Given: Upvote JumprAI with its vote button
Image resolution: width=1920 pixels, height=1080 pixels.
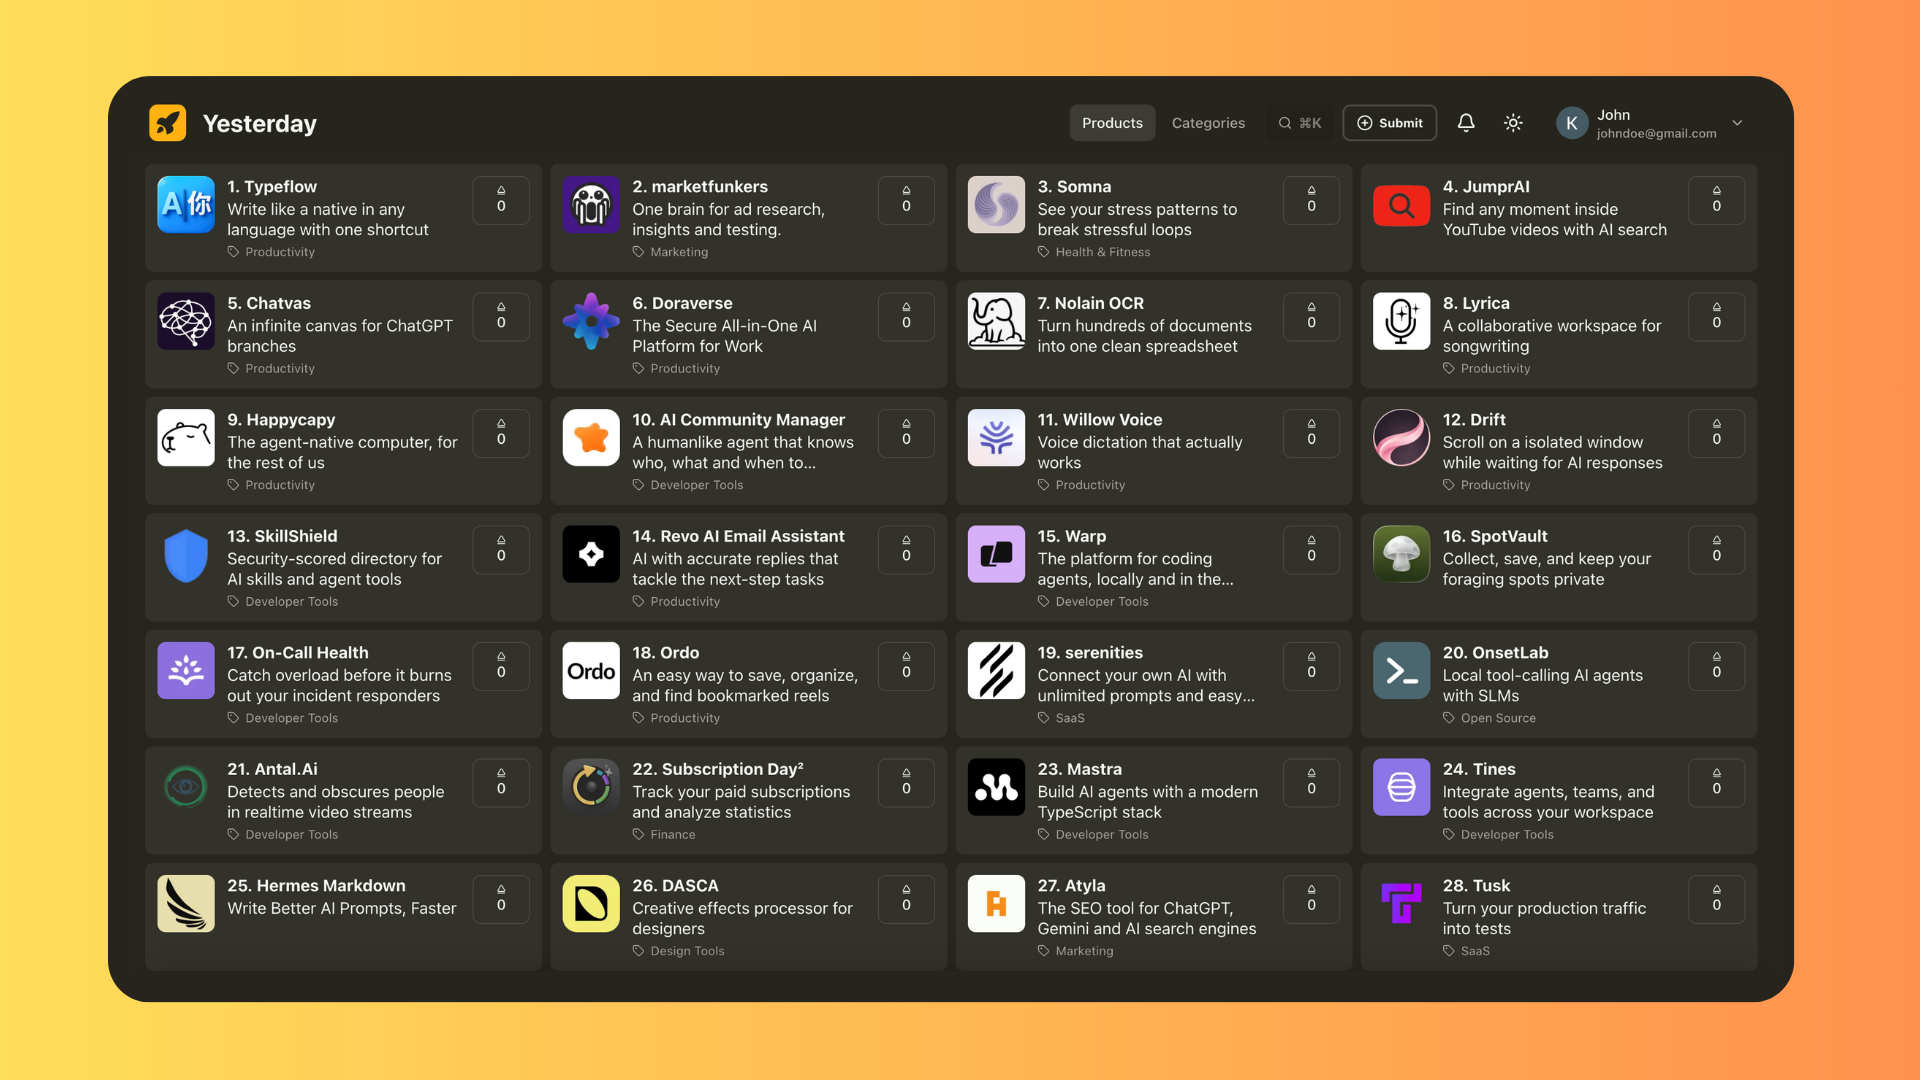Looking at the screenshot, I should tap(1716, 200).
